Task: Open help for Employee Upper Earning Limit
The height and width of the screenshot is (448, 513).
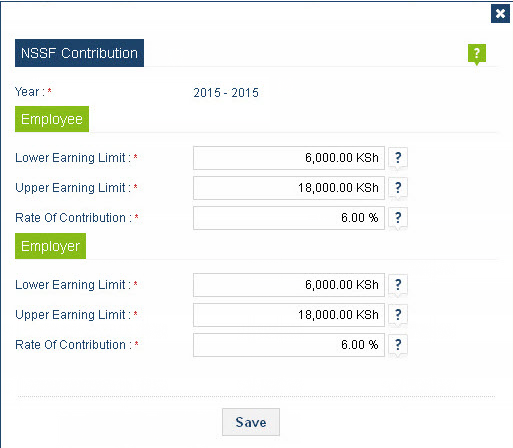Action: coord(398,188)
